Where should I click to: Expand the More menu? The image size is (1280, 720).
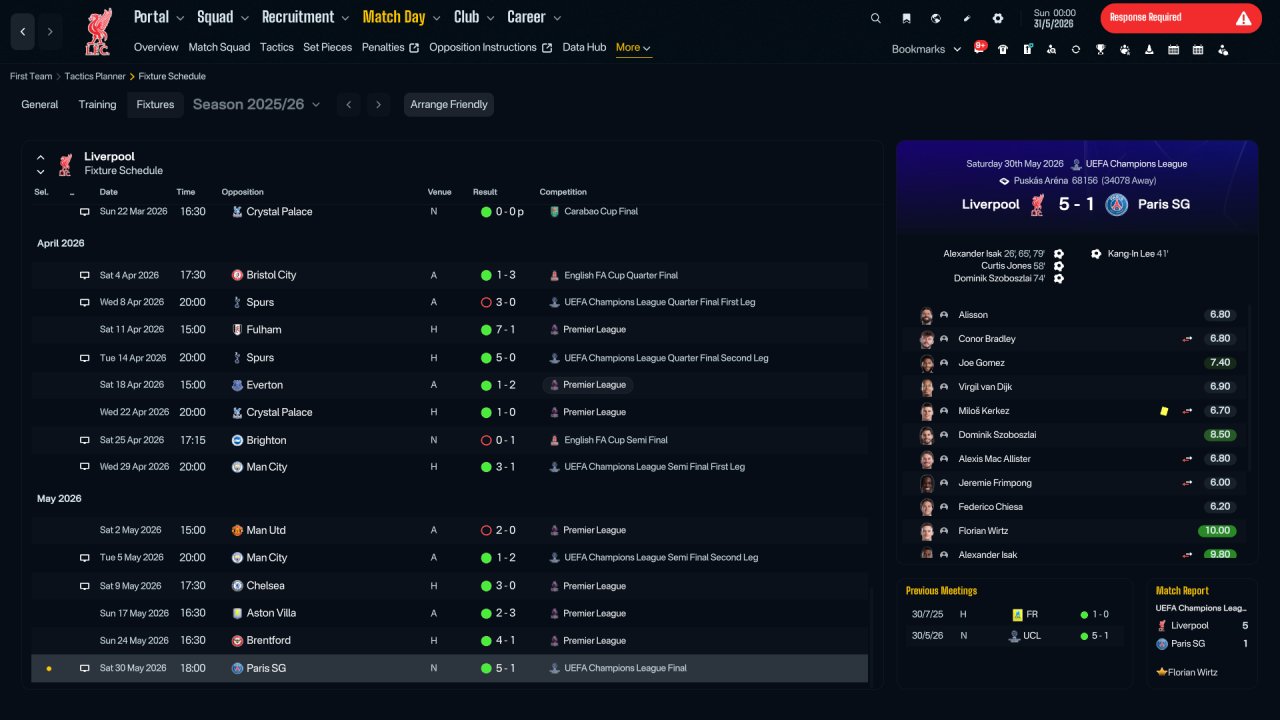pos(634,48)
